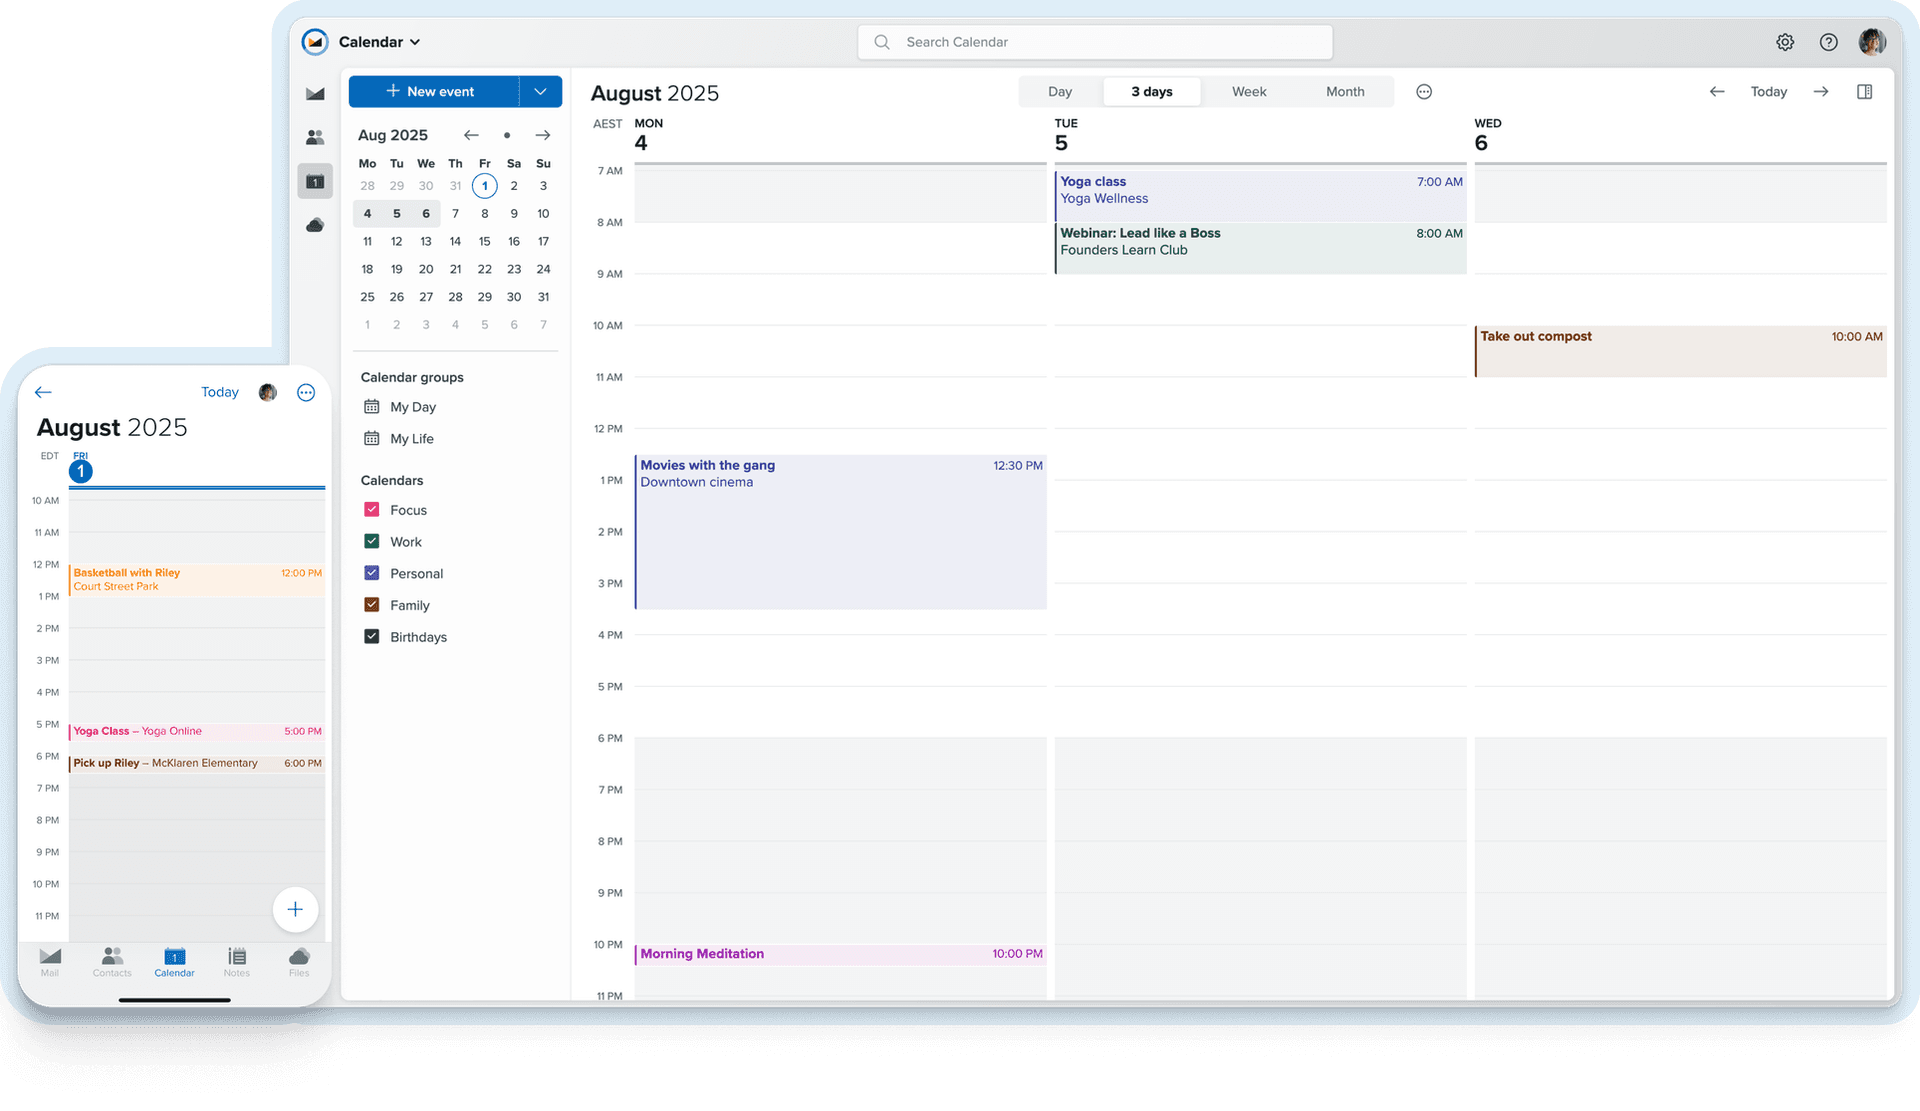Expand the New event dropdown arrow
The width and height of the screenshot is (1920, 1111).
click(541, 91)
